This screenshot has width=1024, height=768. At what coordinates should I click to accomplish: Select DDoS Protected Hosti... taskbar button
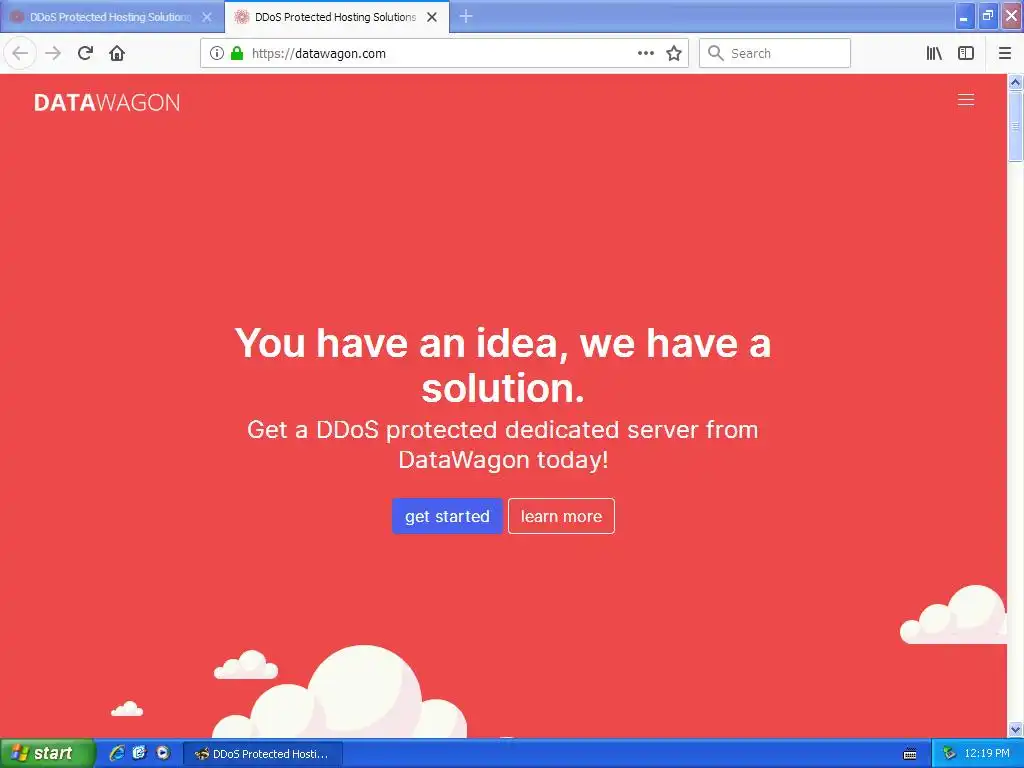tap(262, 754)
